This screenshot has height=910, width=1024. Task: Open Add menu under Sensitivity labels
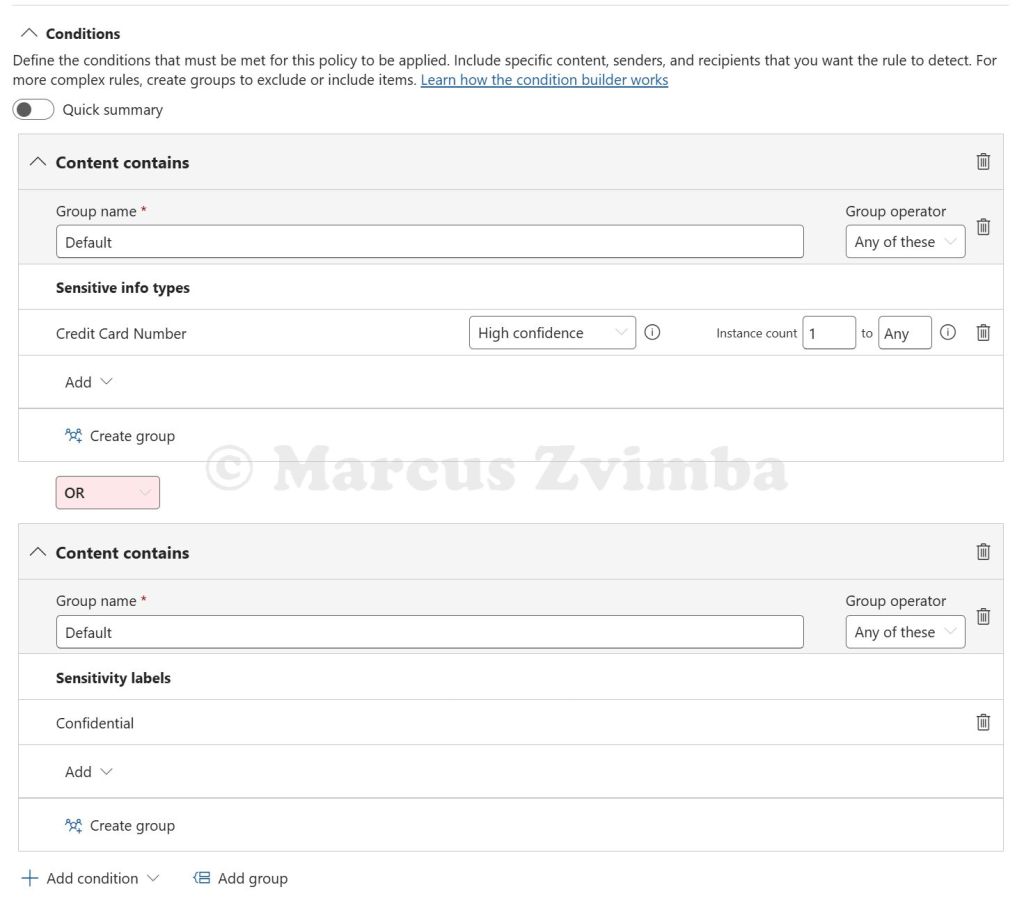click(89, 772)
